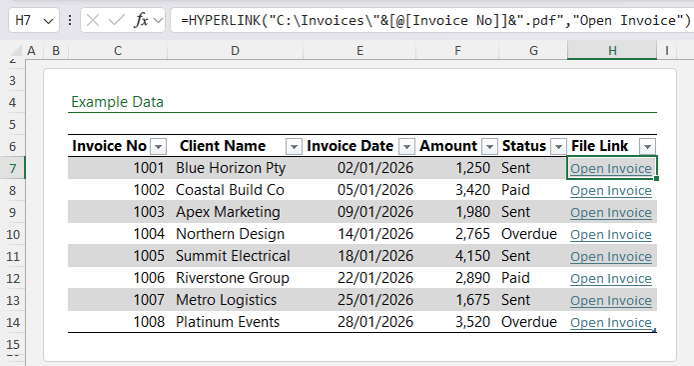Select row header 14
This screenshot has height=366, width=694.
pyautogui.click(x=12, y=323)
